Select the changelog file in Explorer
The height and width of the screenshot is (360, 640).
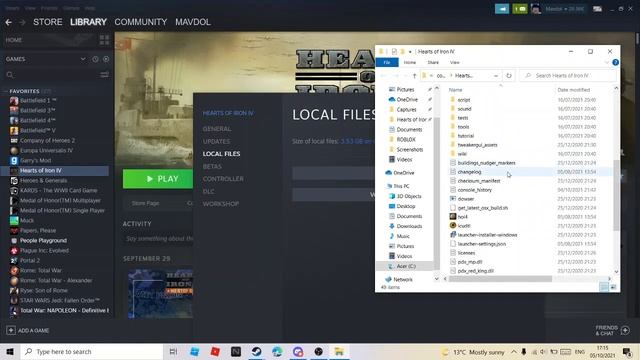(x=465, y=172)
